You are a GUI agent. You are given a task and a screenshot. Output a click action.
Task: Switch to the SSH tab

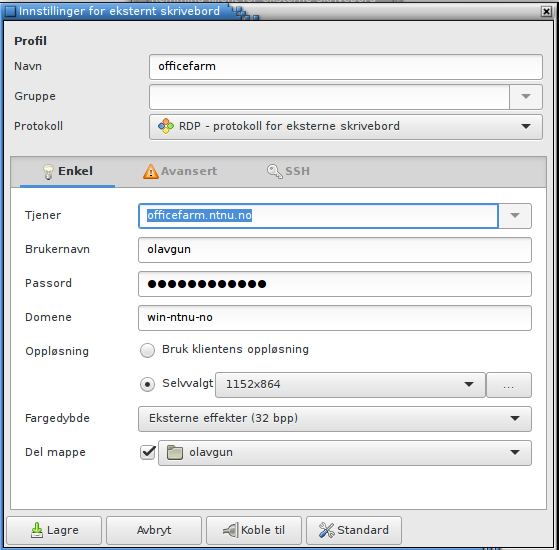(288, 171)
